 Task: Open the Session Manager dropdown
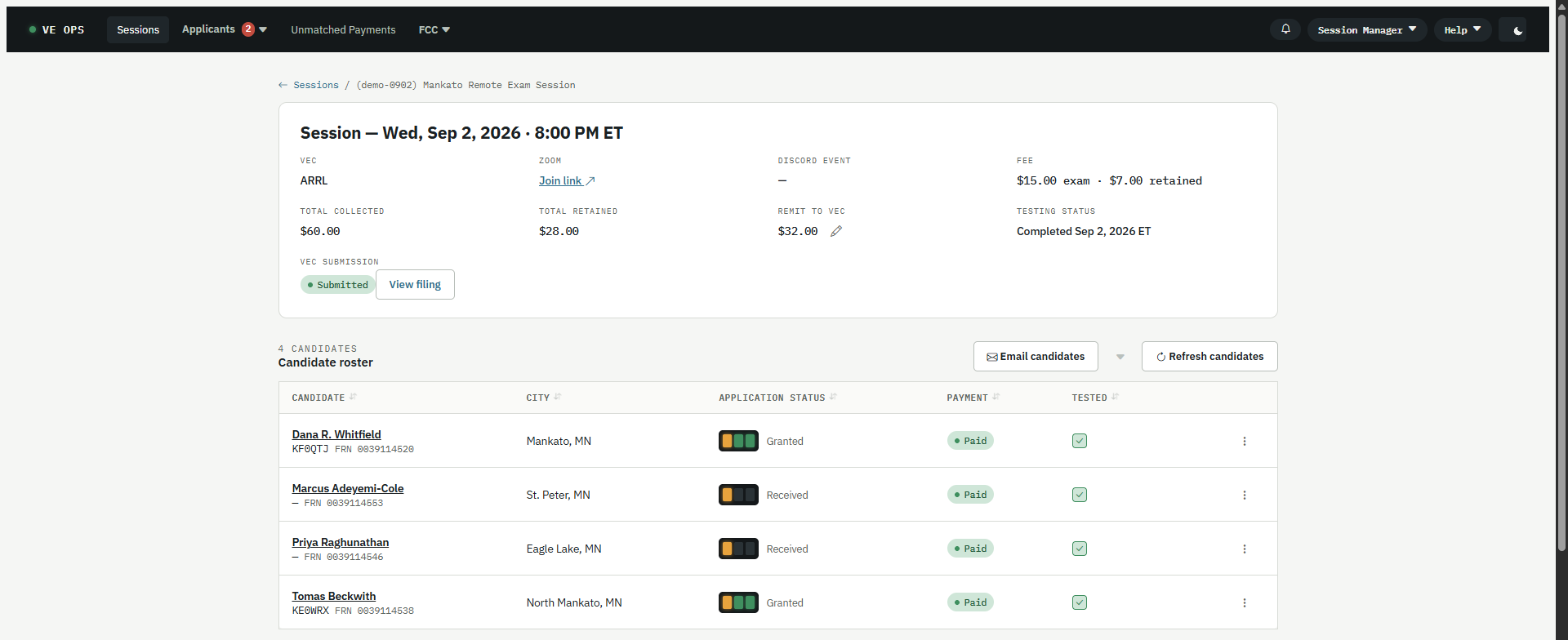pos(1367,30)
